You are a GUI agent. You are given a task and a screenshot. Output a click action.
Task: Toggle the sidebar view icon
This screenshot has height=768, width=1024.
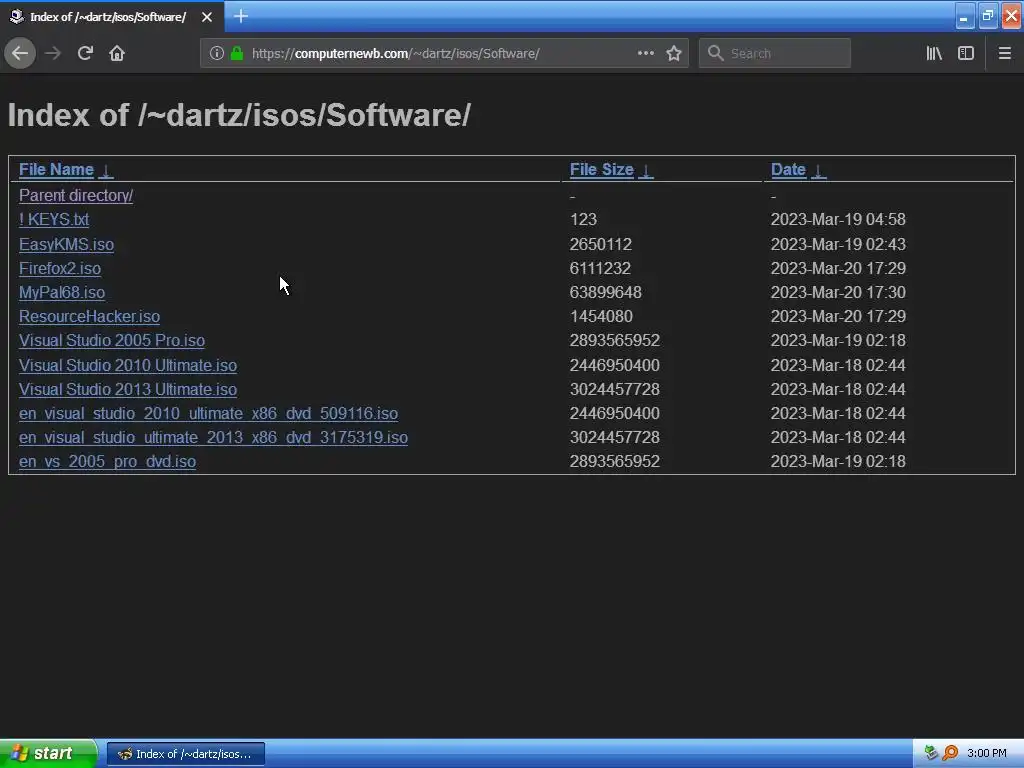966,54
